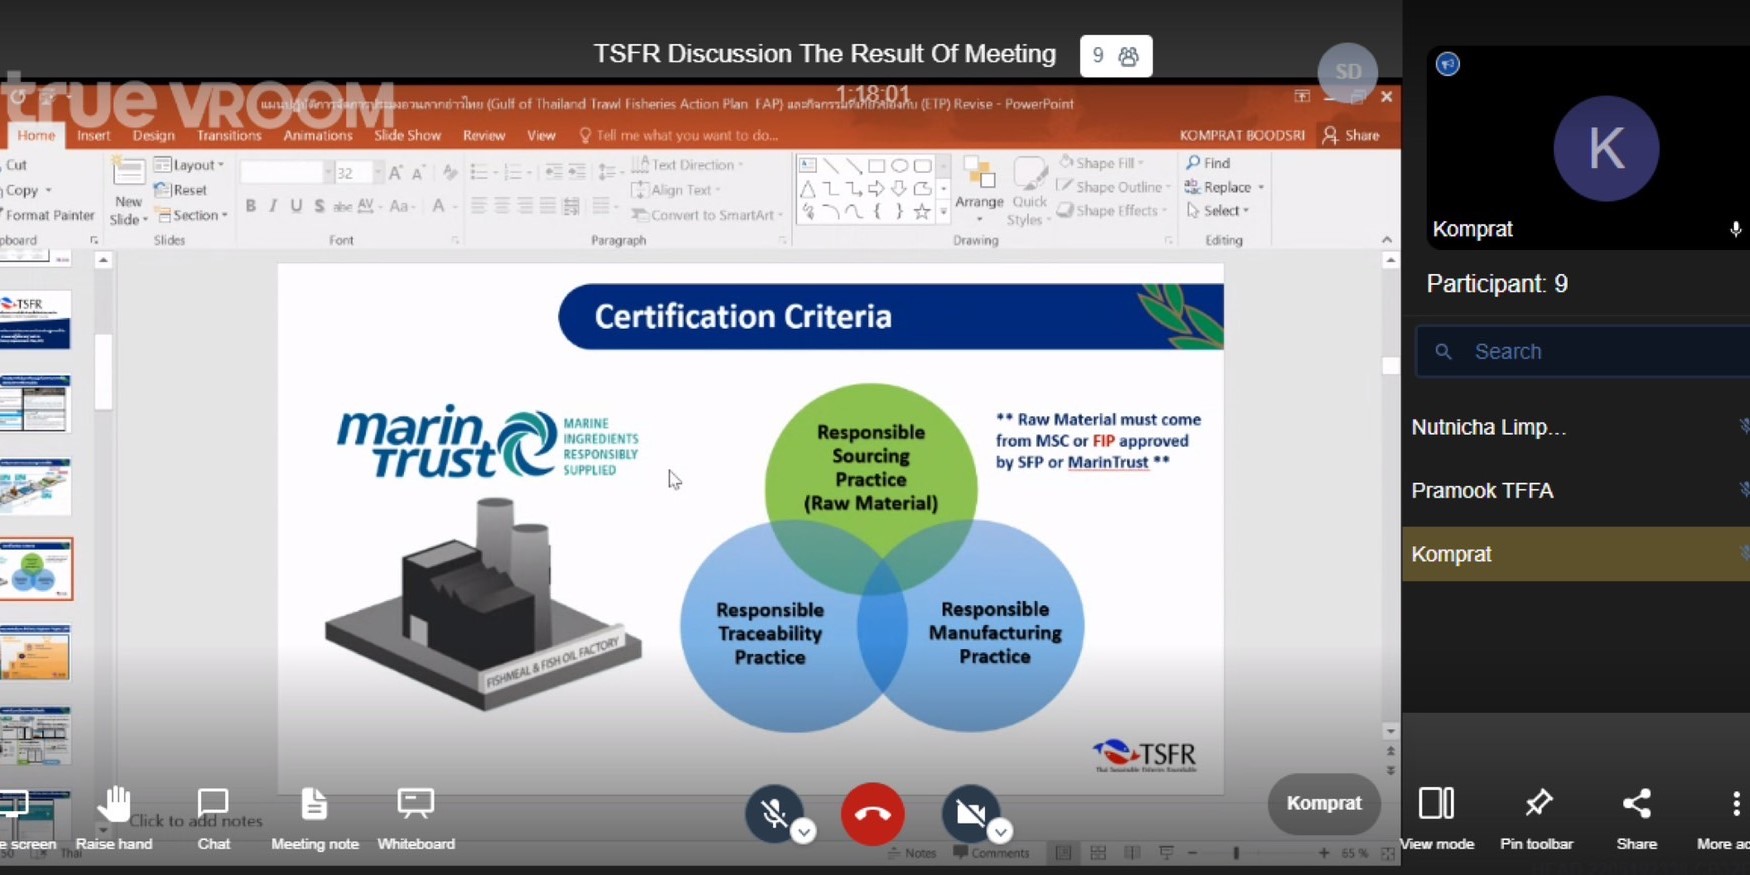The width and height of the screenshot is (1750, 875).
Task: Expand the microphone options arrow
Action: point(804,832)
